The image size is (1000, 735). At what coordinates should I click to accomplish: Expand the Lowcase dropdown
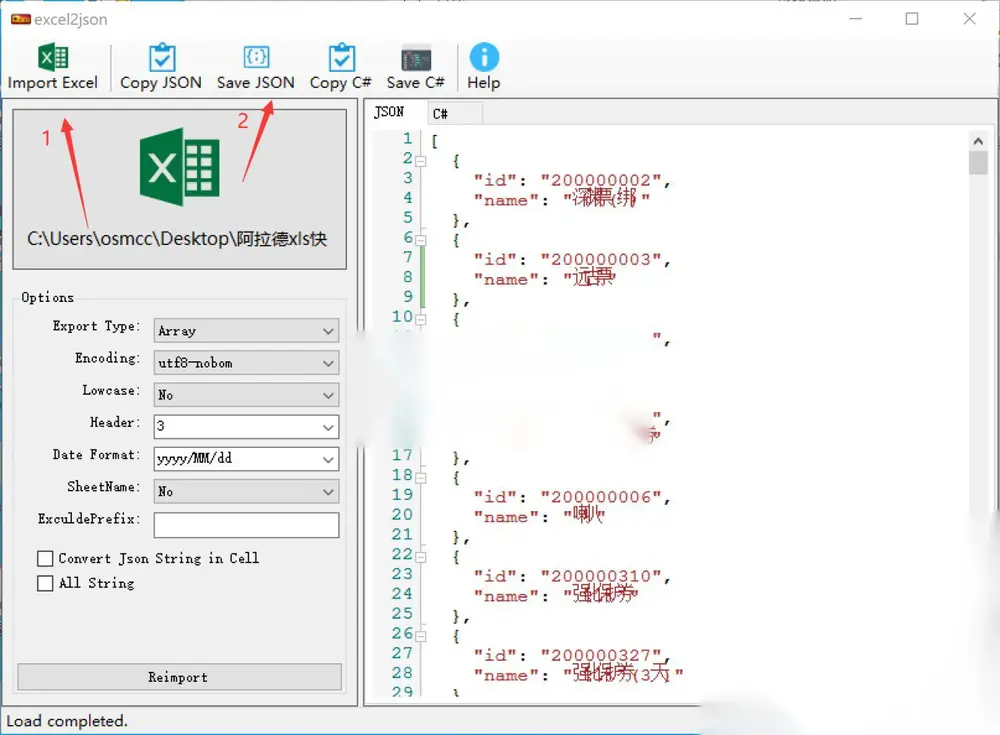pyautogui.click(x=246, y=395)
